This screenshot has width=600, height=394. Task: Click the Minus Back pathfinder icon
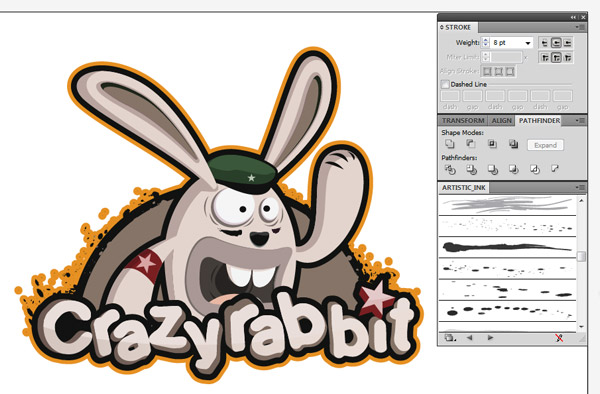(554, 168)
